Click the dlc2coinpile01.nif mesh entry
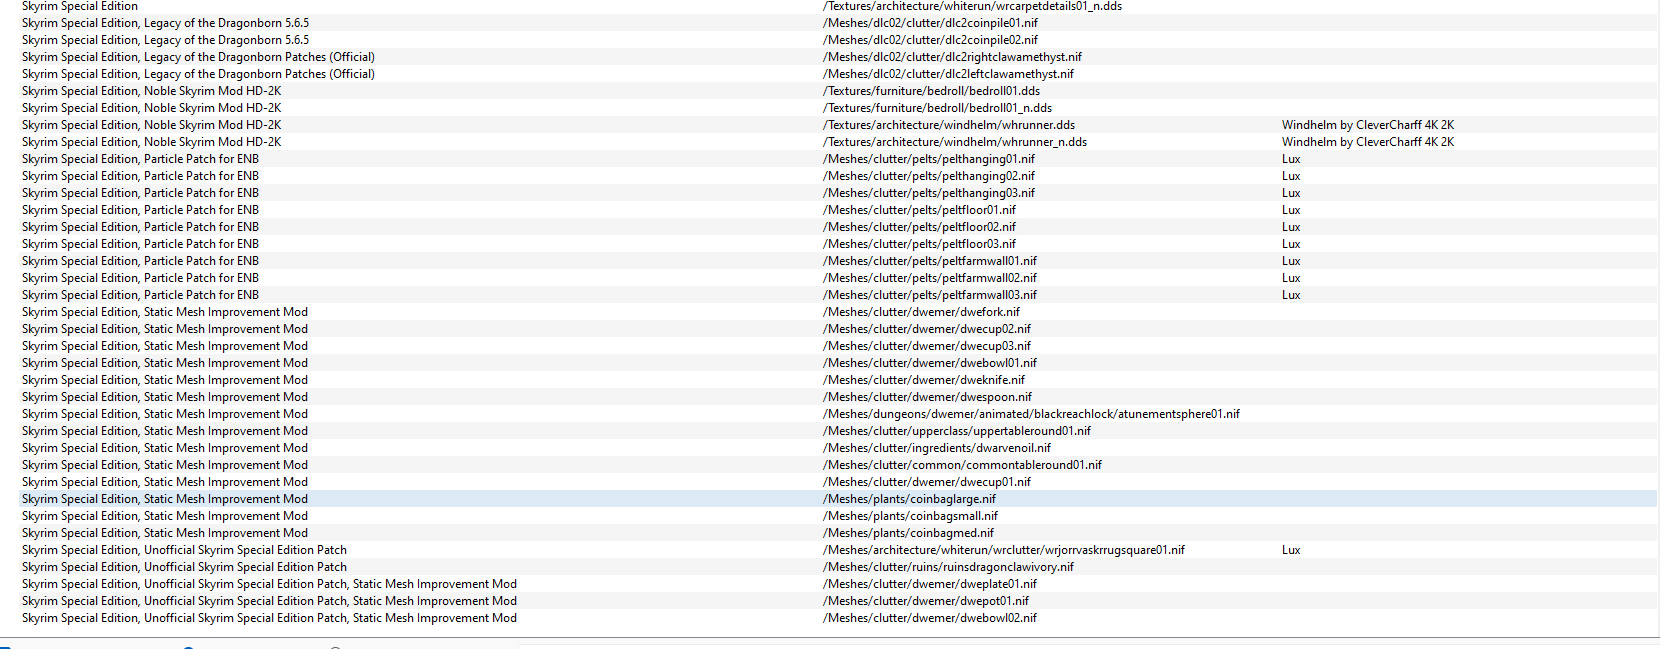The image size is (1660, 649). click(930, 23)
